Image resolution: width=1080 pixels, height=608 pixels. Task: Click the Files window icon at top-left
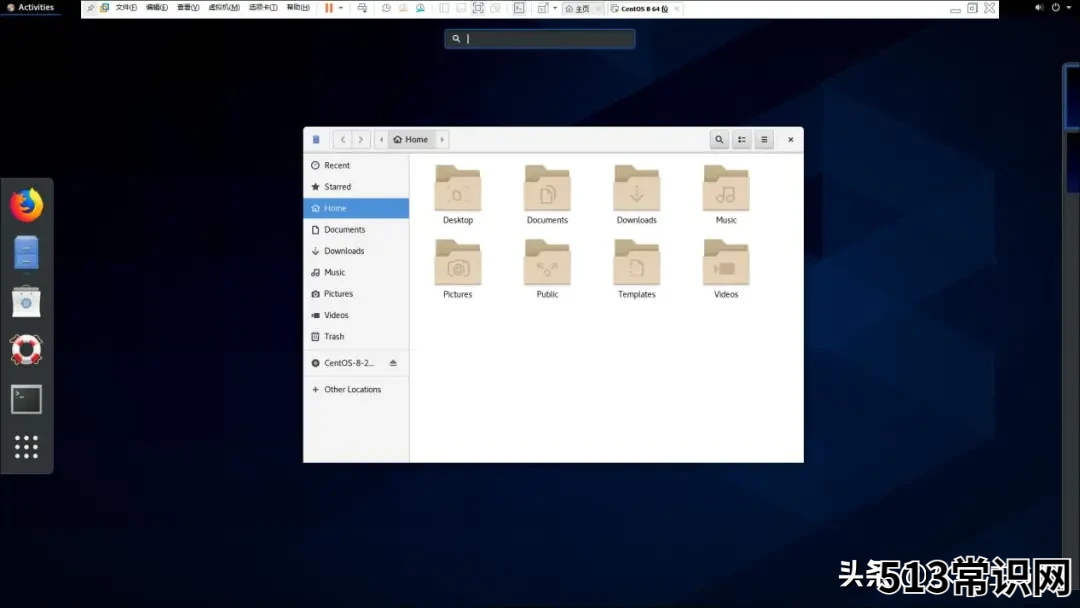click(x=316, y=140)
